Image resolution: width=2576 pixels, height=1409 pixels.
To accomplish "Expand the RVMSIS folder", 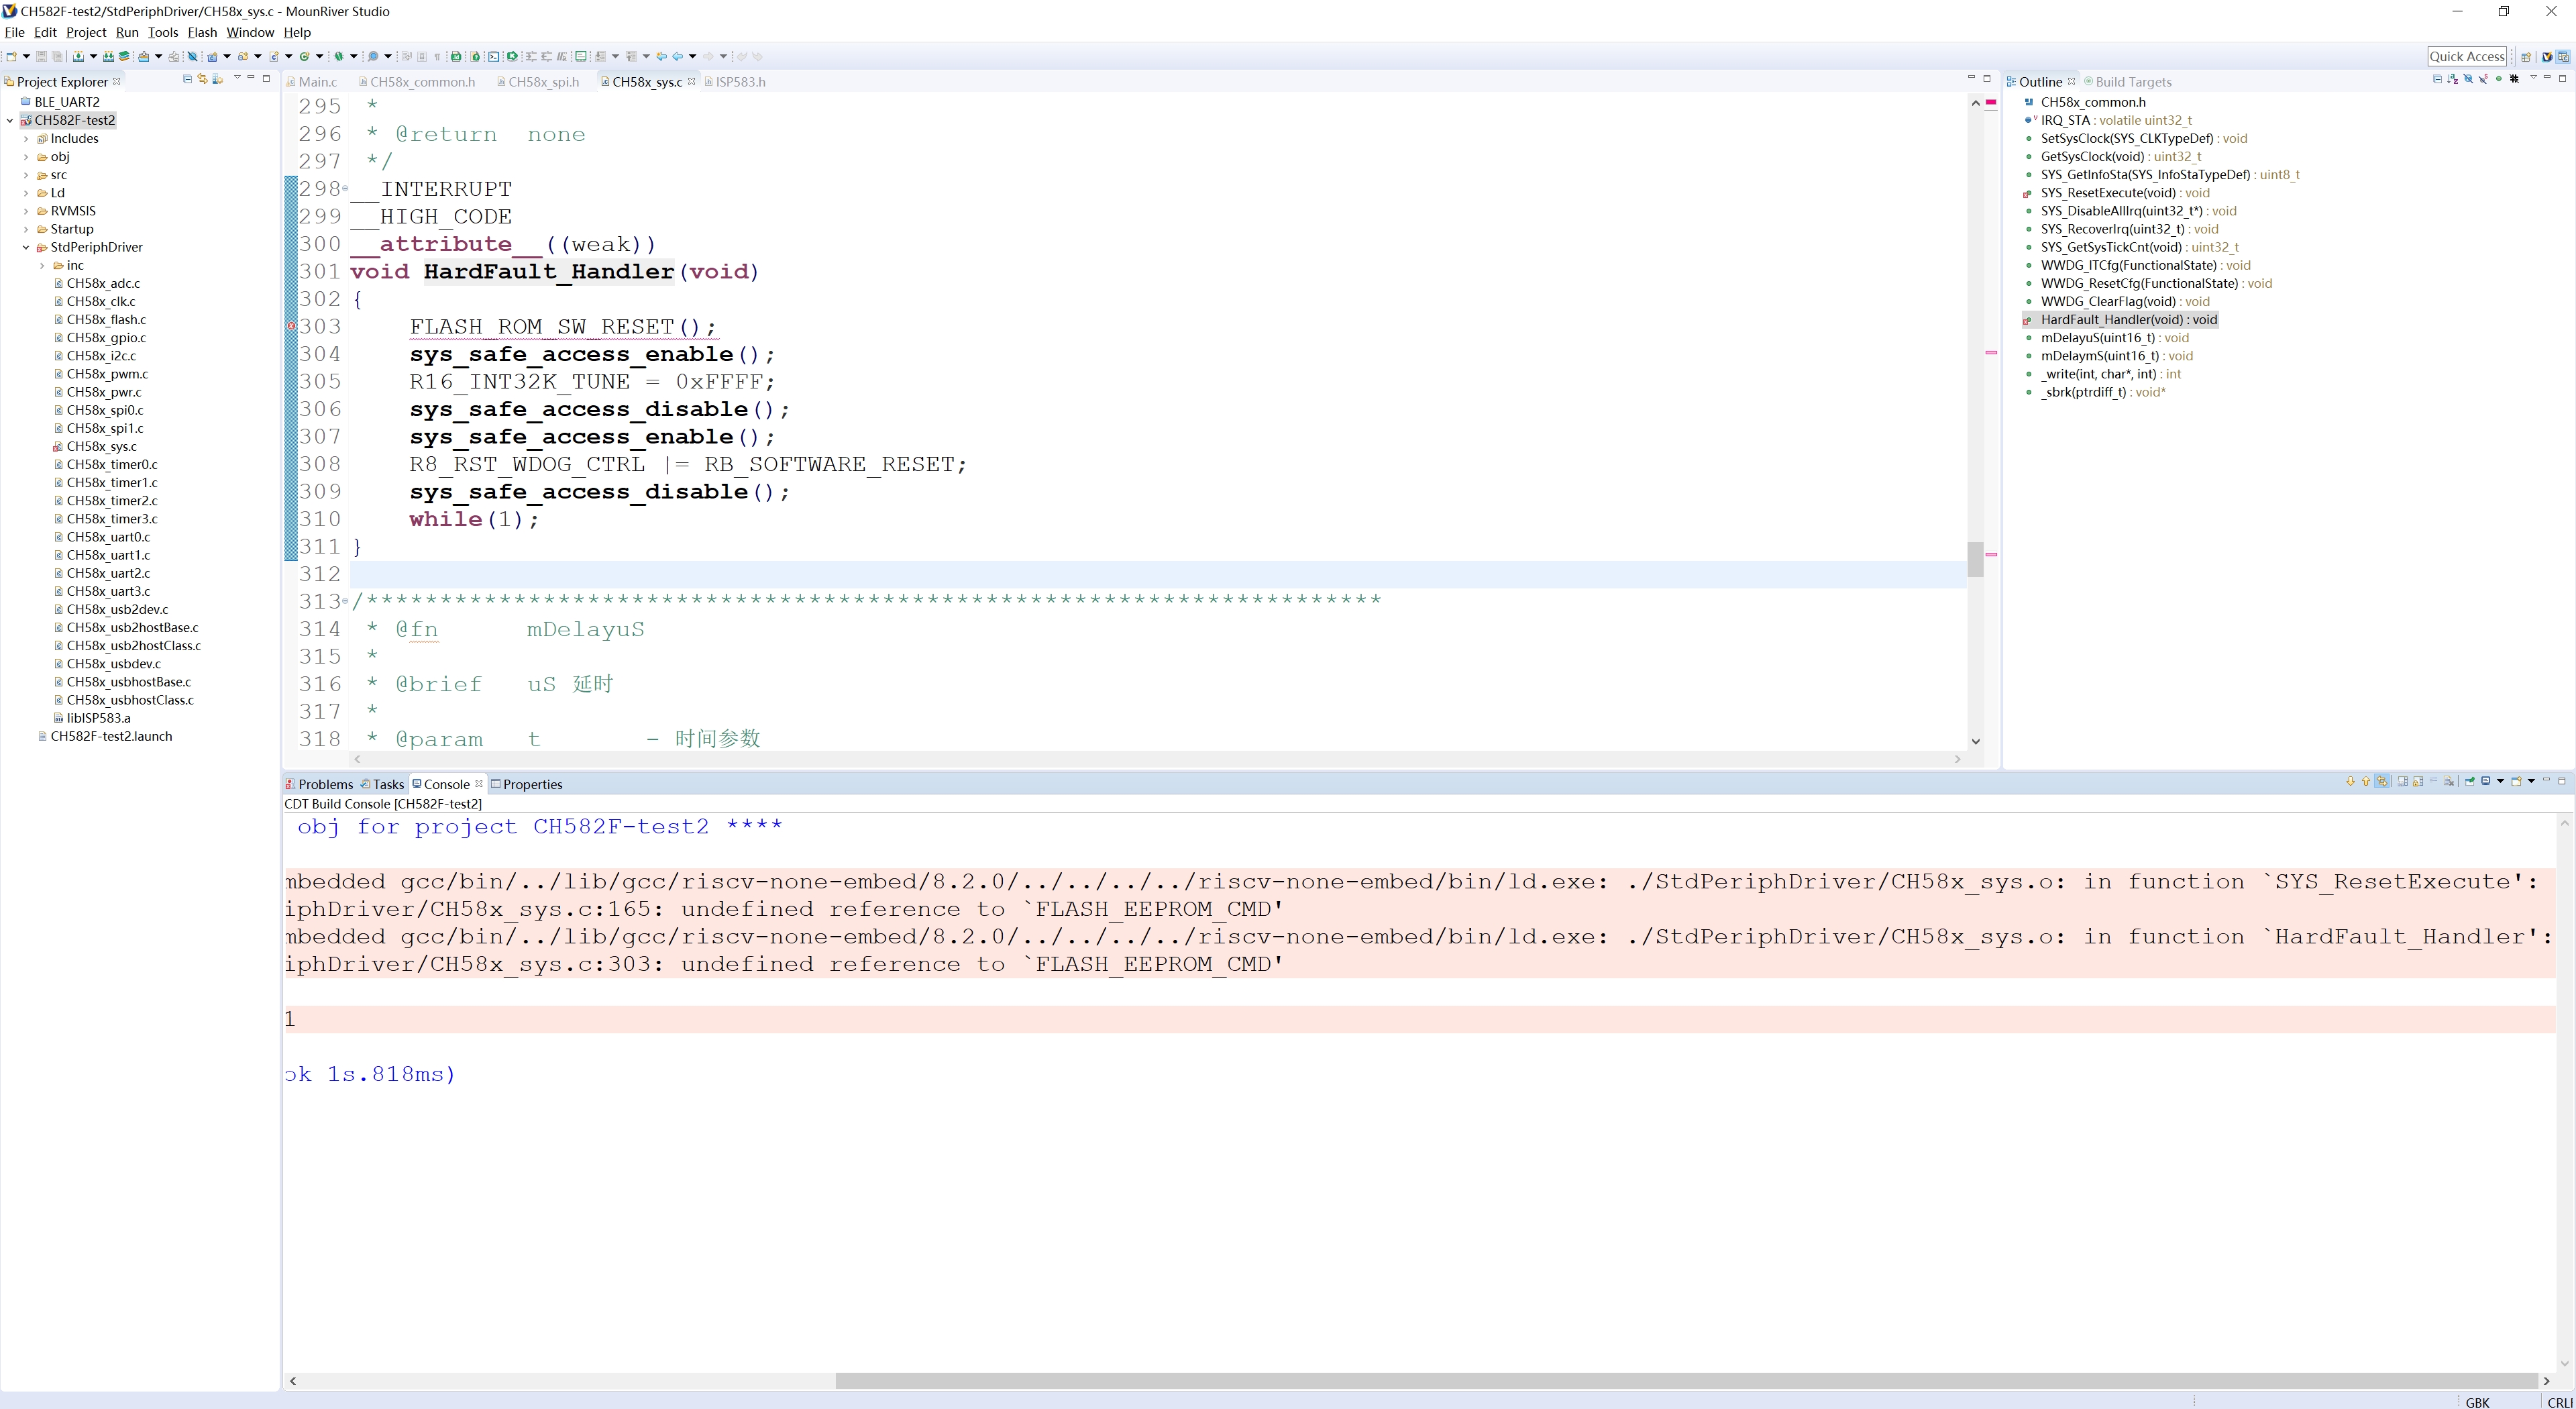I will click(26, 211).
